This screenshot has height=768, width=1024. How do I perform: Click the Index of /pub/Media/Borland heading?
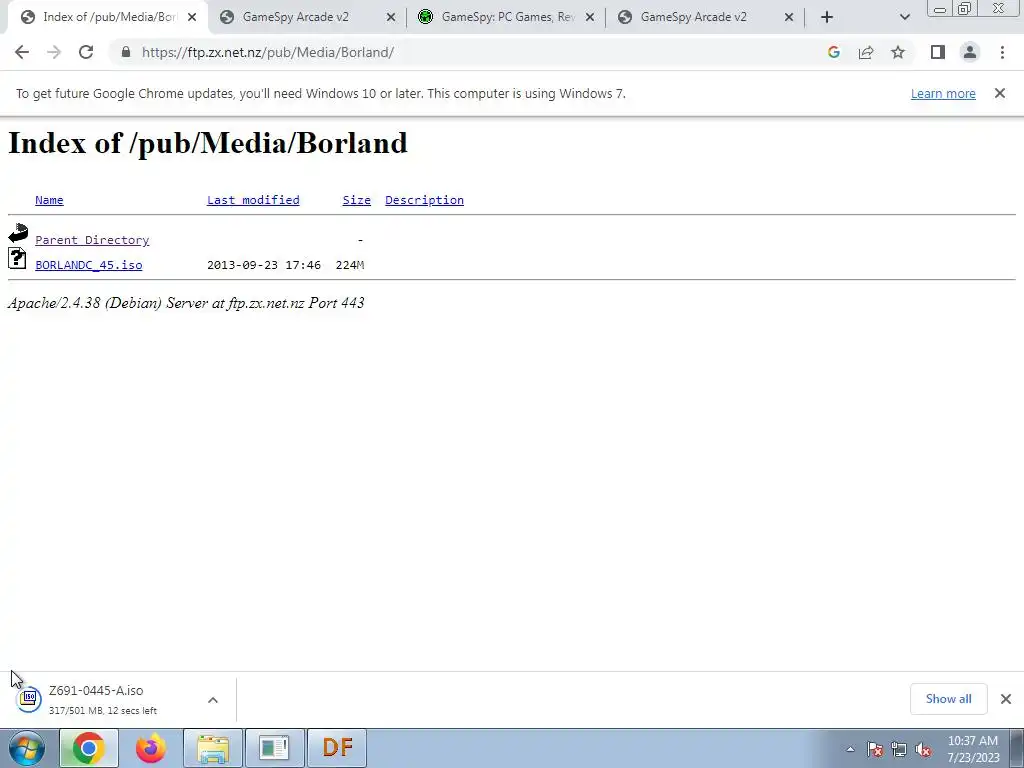pyautogui.click(x=208, y=143)
